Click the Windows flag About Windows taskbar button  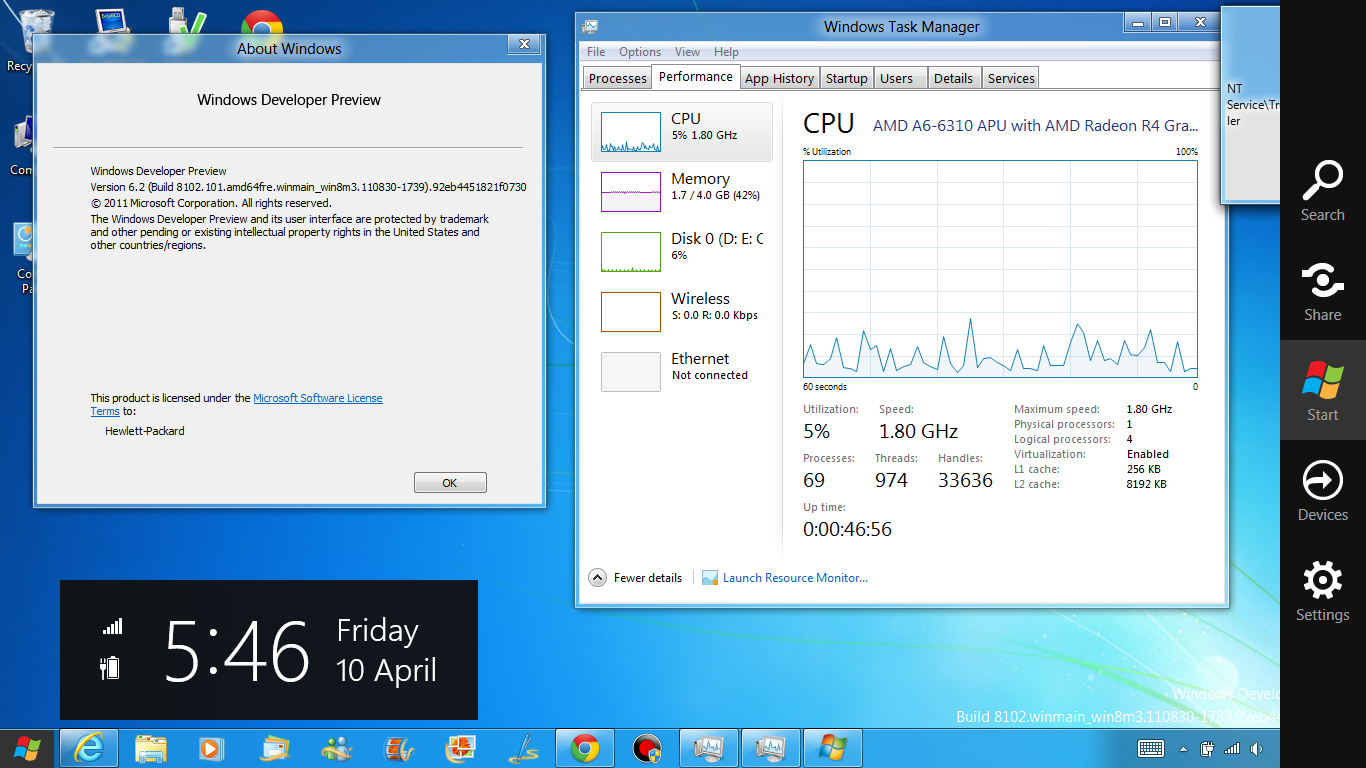(x=833, y=748)
